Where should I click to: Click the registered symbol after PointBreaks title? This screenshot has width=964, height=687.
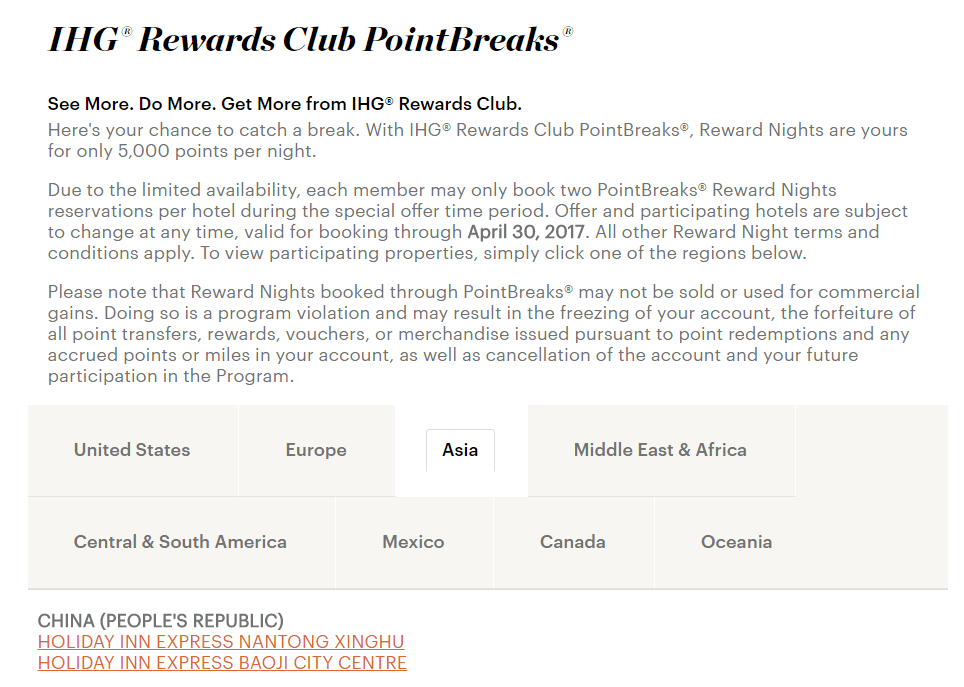pos(568,31)
